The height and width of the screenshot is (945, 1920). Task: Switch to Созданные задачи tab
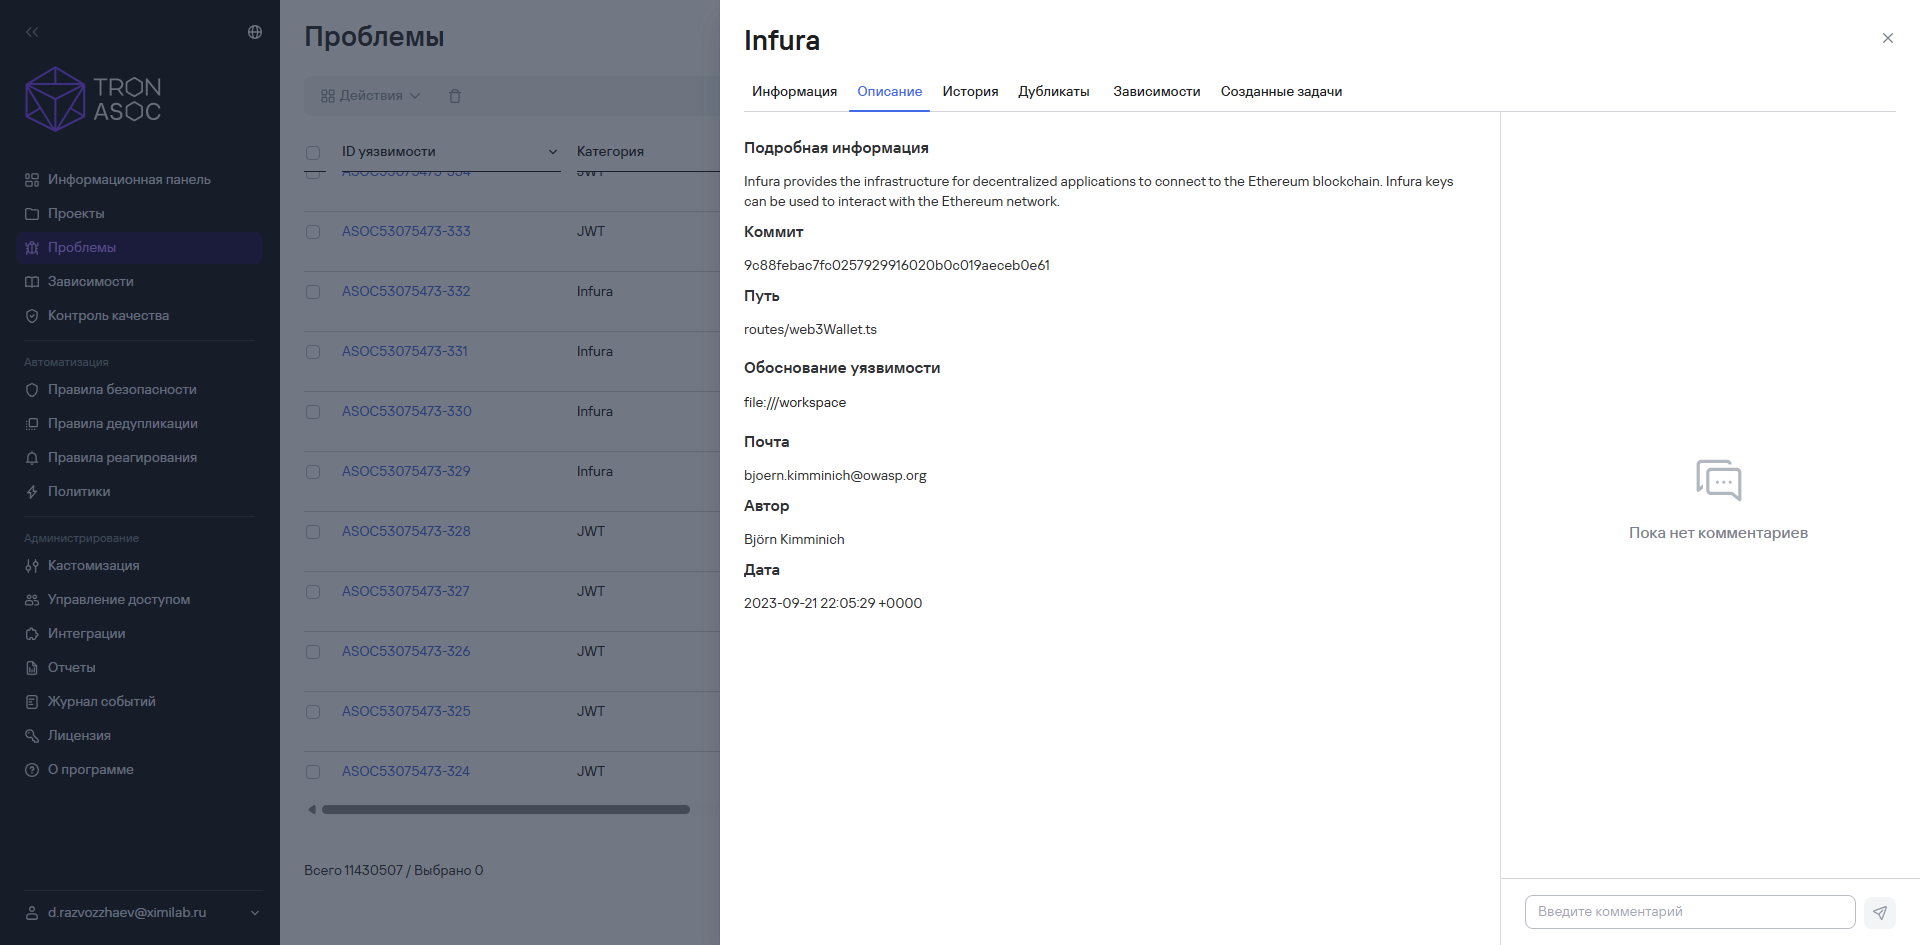point(1281,91)
